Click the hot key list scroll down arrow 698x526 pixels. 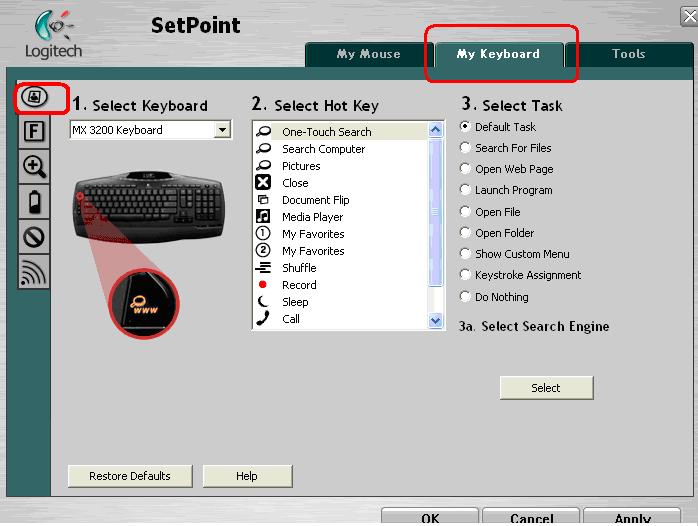435,320
